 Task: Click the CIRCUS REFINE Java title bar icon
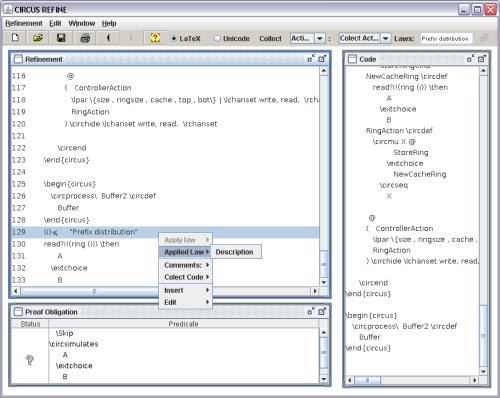click(8, 9)
